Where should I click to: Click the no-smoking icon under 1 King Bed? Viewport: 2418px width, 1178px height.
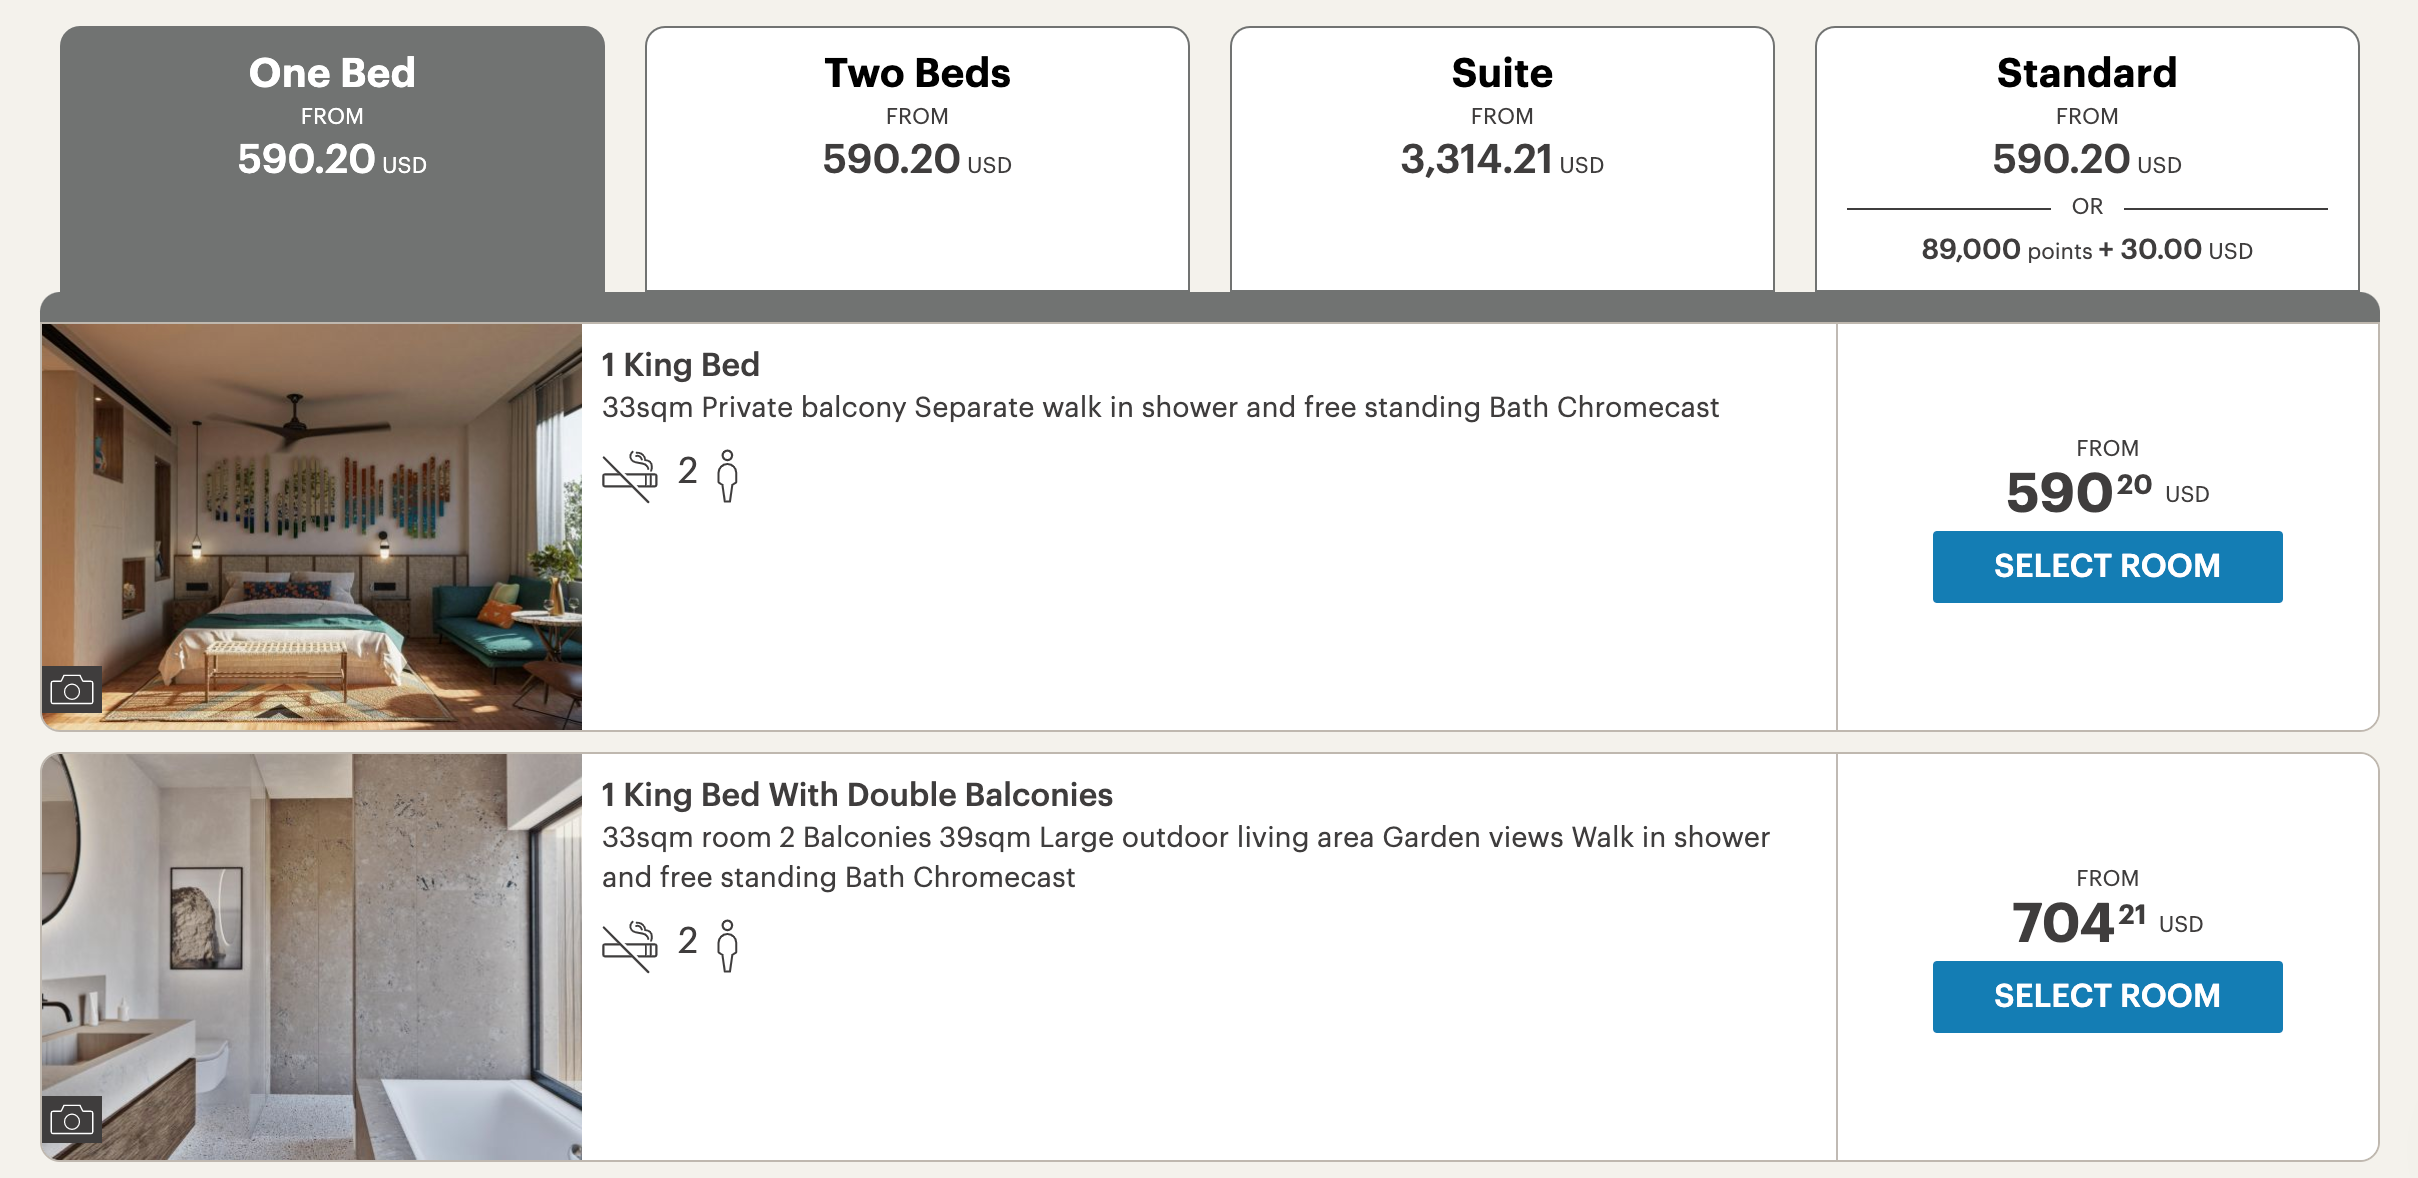[x=630, y=475]
